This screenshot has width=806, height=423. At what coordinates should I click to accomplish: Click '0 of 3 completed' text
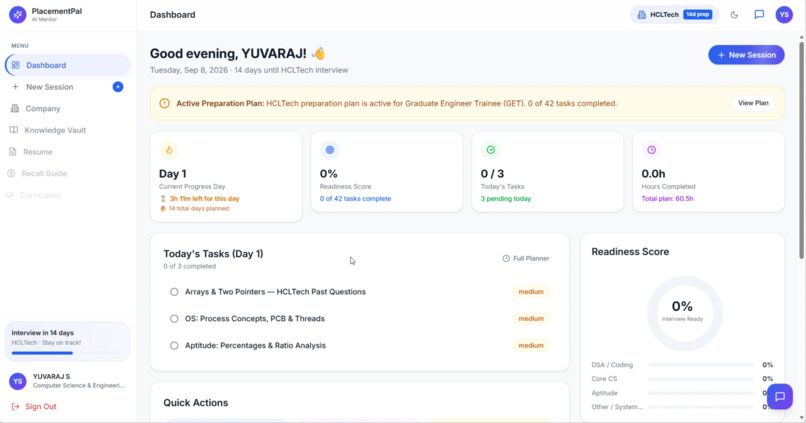point(190,266)
